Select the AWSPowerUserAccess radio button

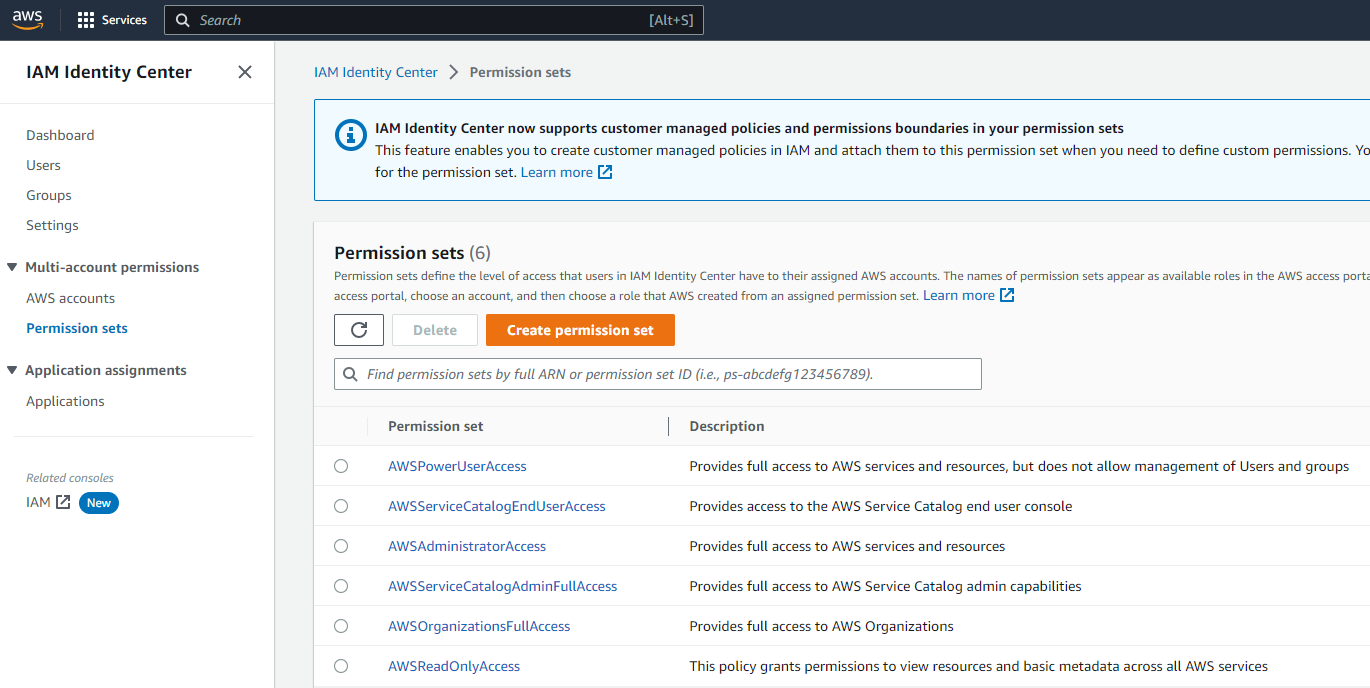coord(341,466)
